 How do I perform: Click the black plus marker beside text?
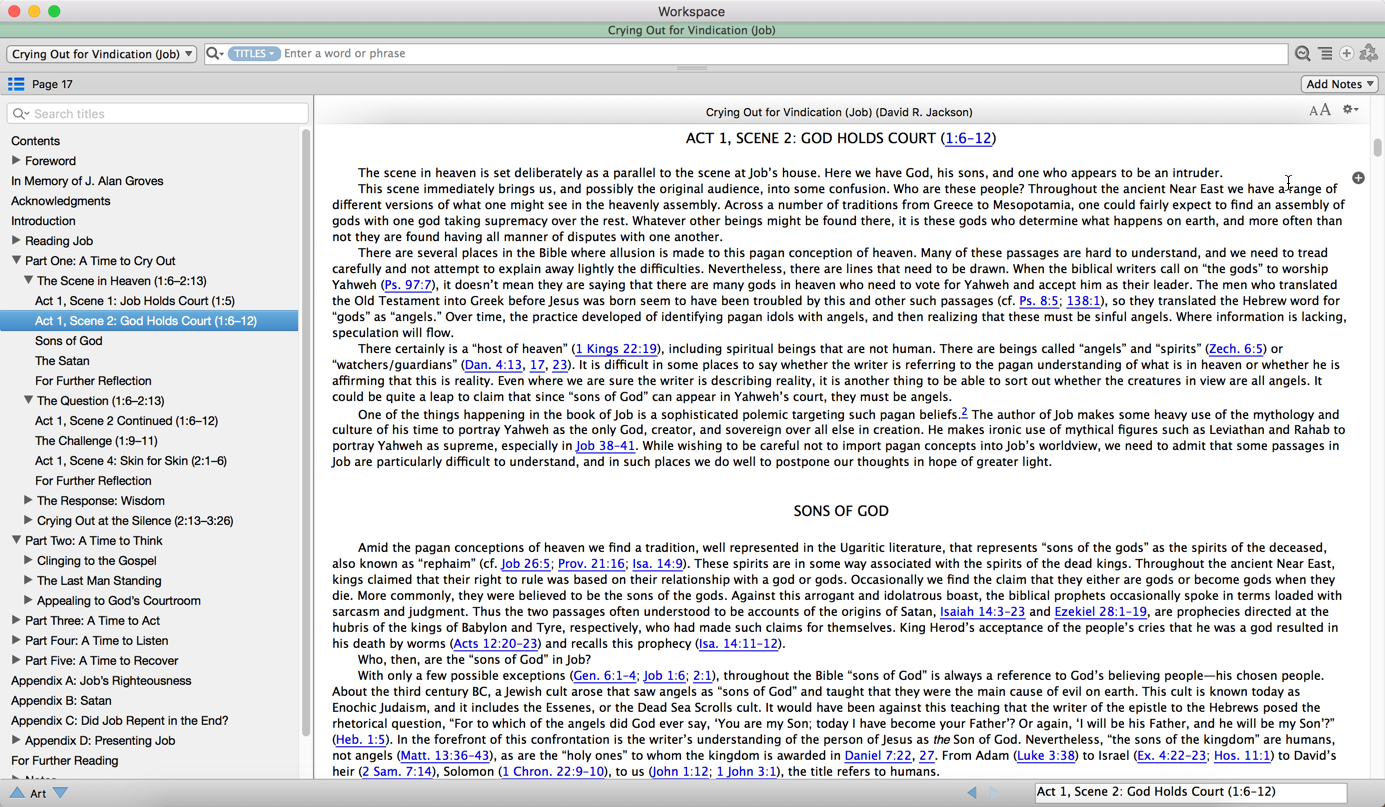(1358, 178)
